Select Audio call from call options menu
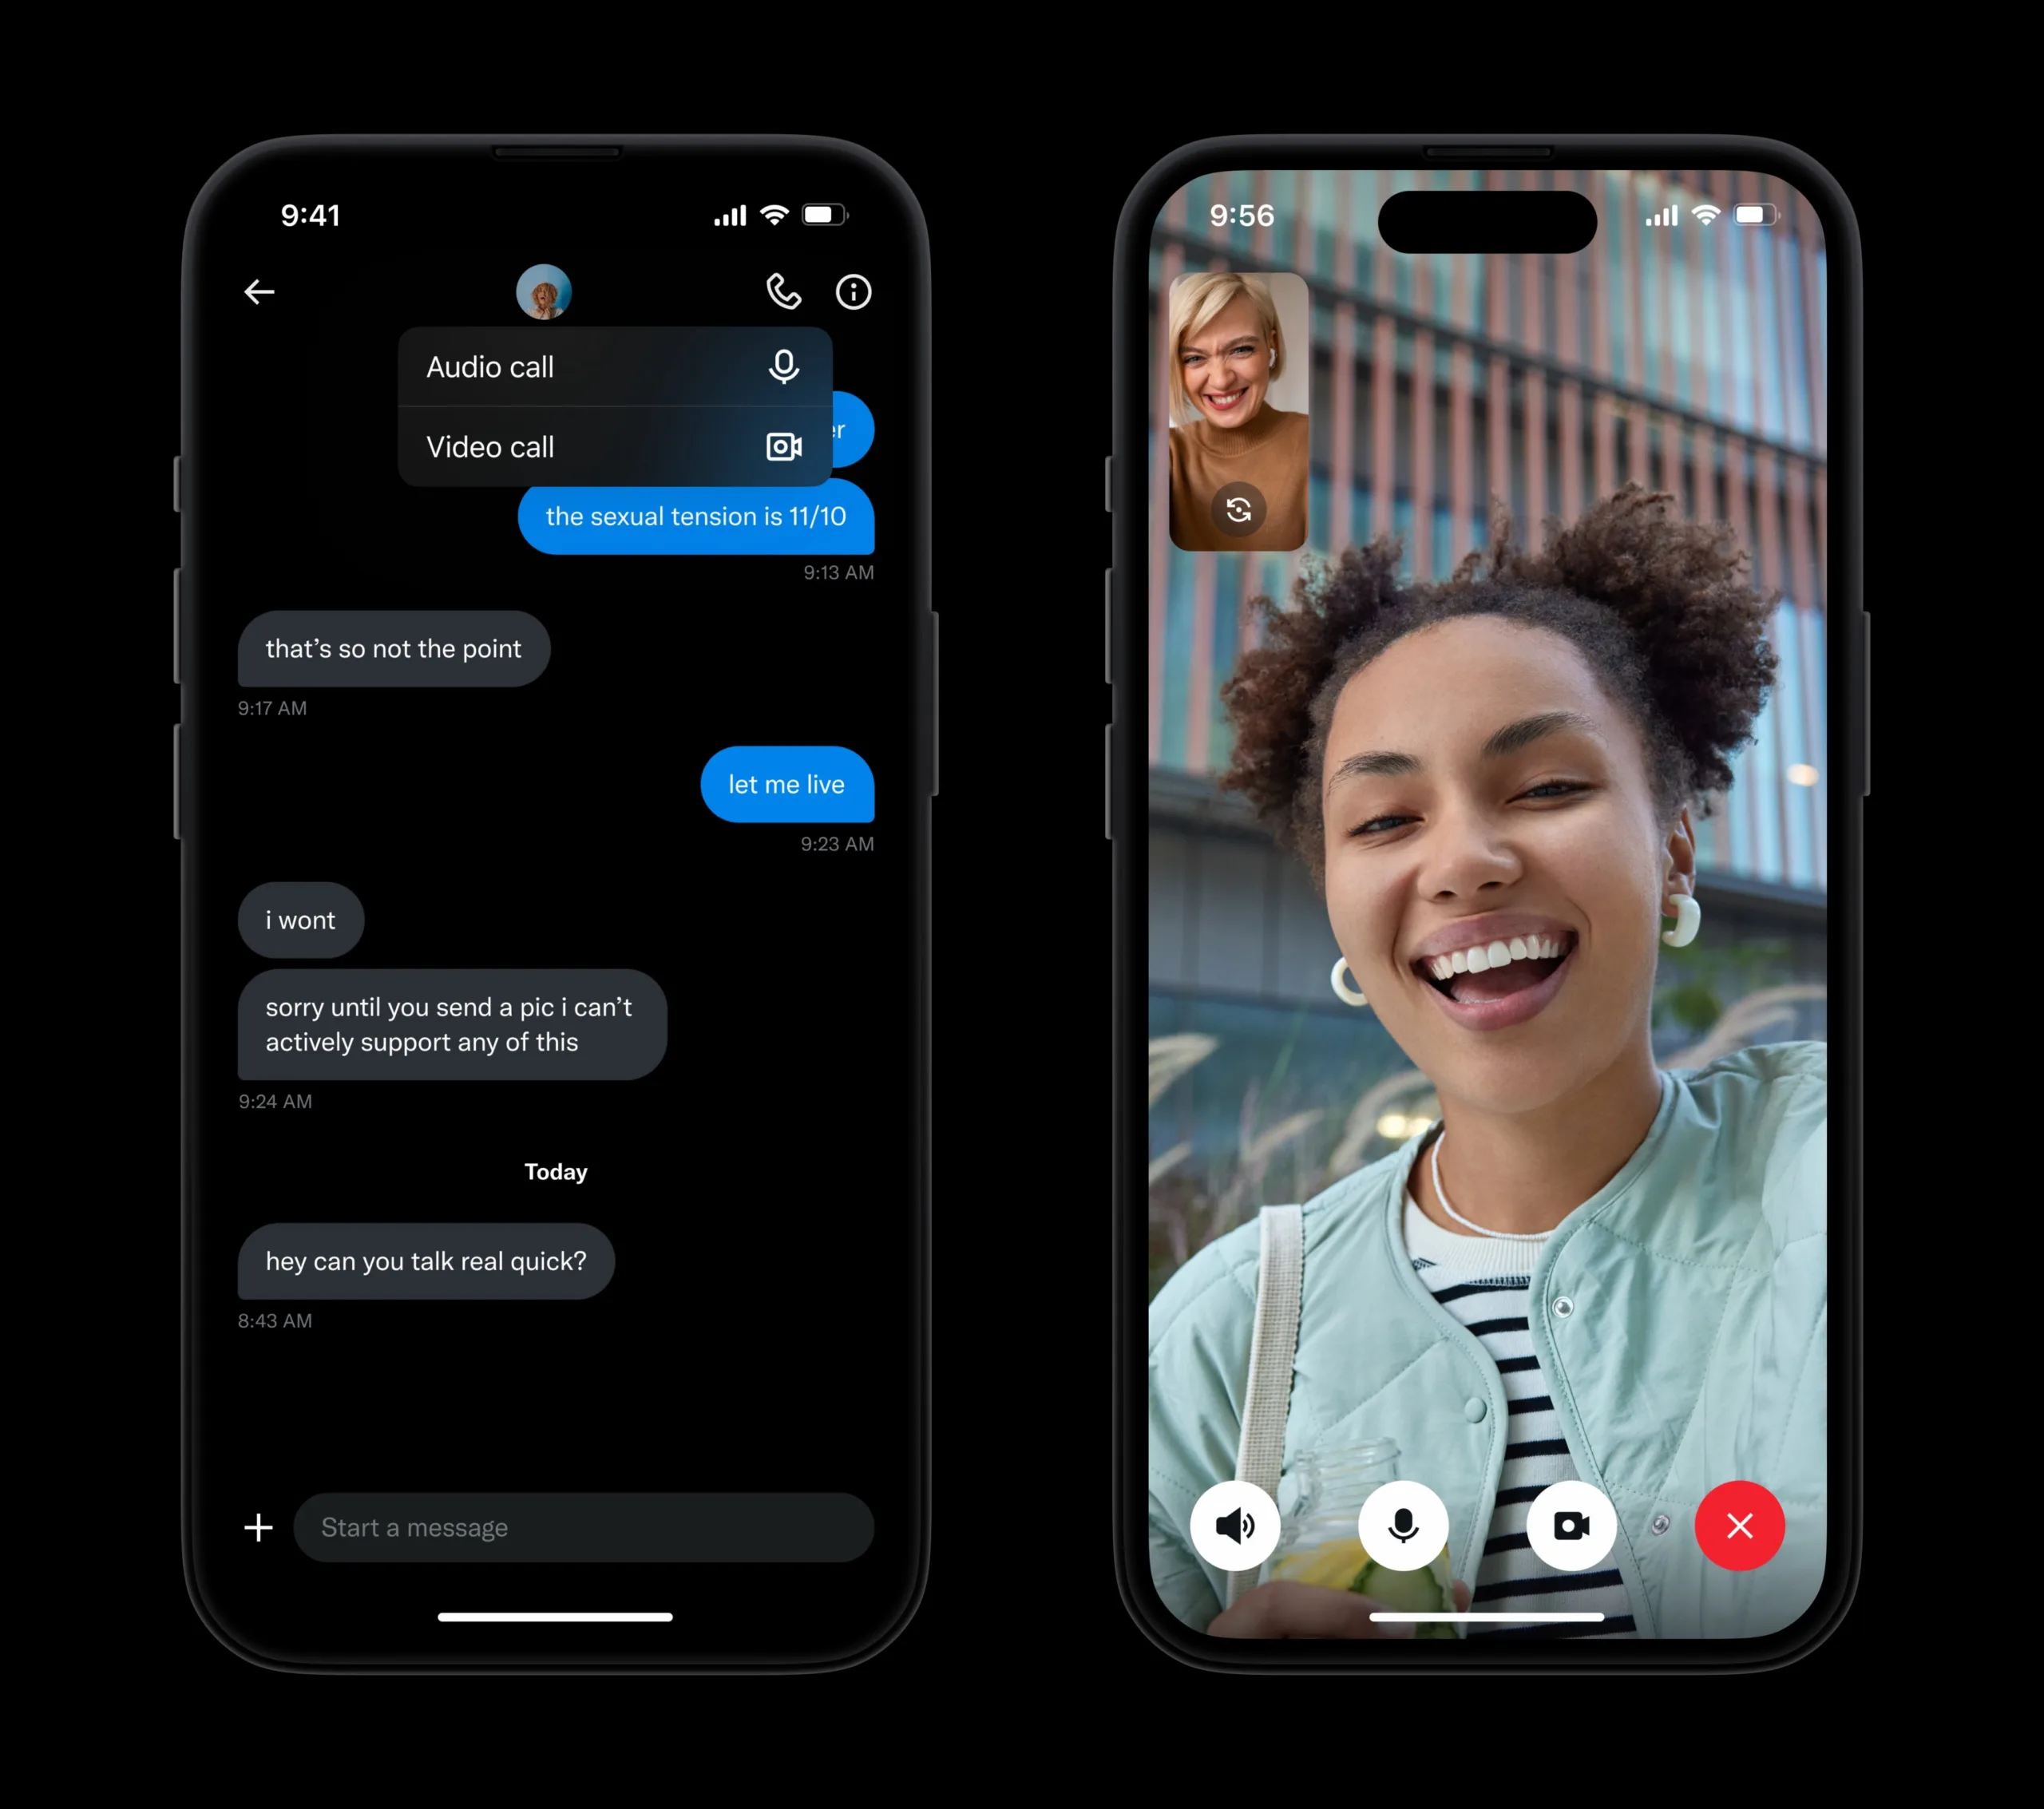This screenshot has width=2044, height=1809. [x=603, y=366]
